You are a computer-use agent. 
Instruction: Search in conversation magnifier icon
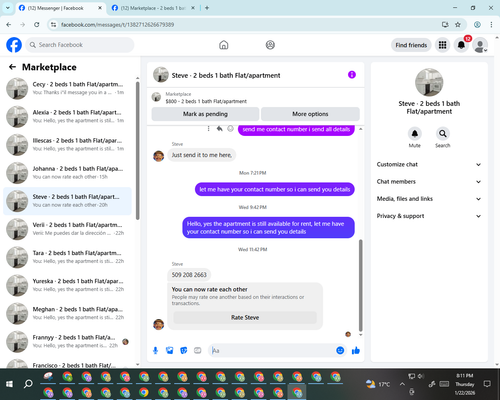tap(442, 134)
